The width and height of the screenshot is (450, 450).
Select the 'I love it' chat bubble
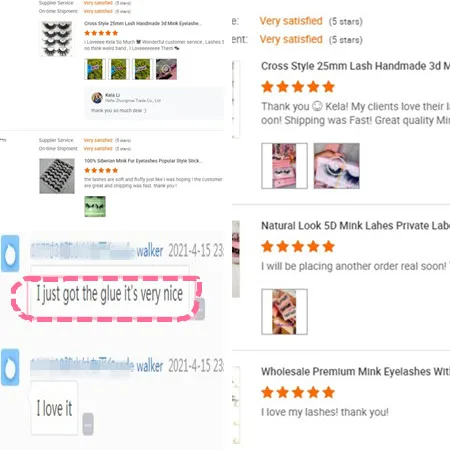(x=54, y=408)
